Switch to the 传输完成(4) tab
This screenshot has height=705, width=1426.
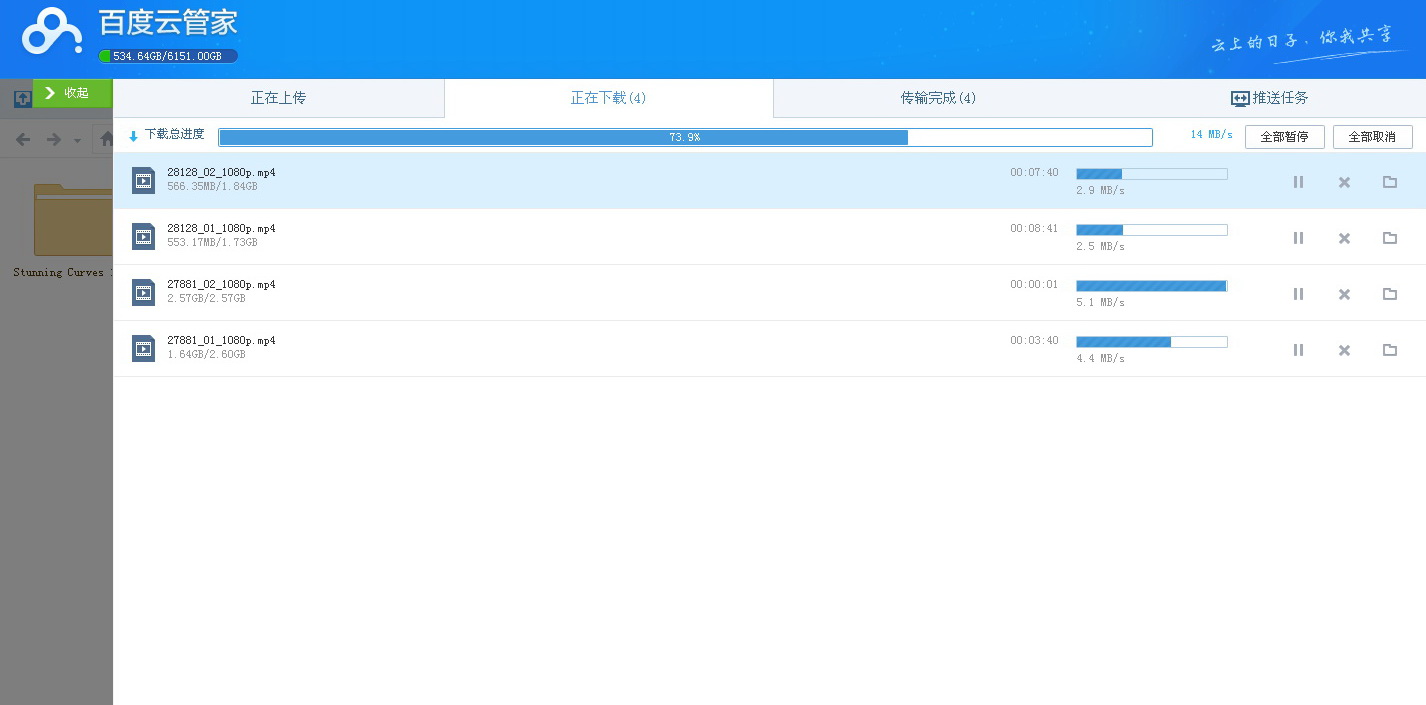pyautogui.click(x=937, y=98)
